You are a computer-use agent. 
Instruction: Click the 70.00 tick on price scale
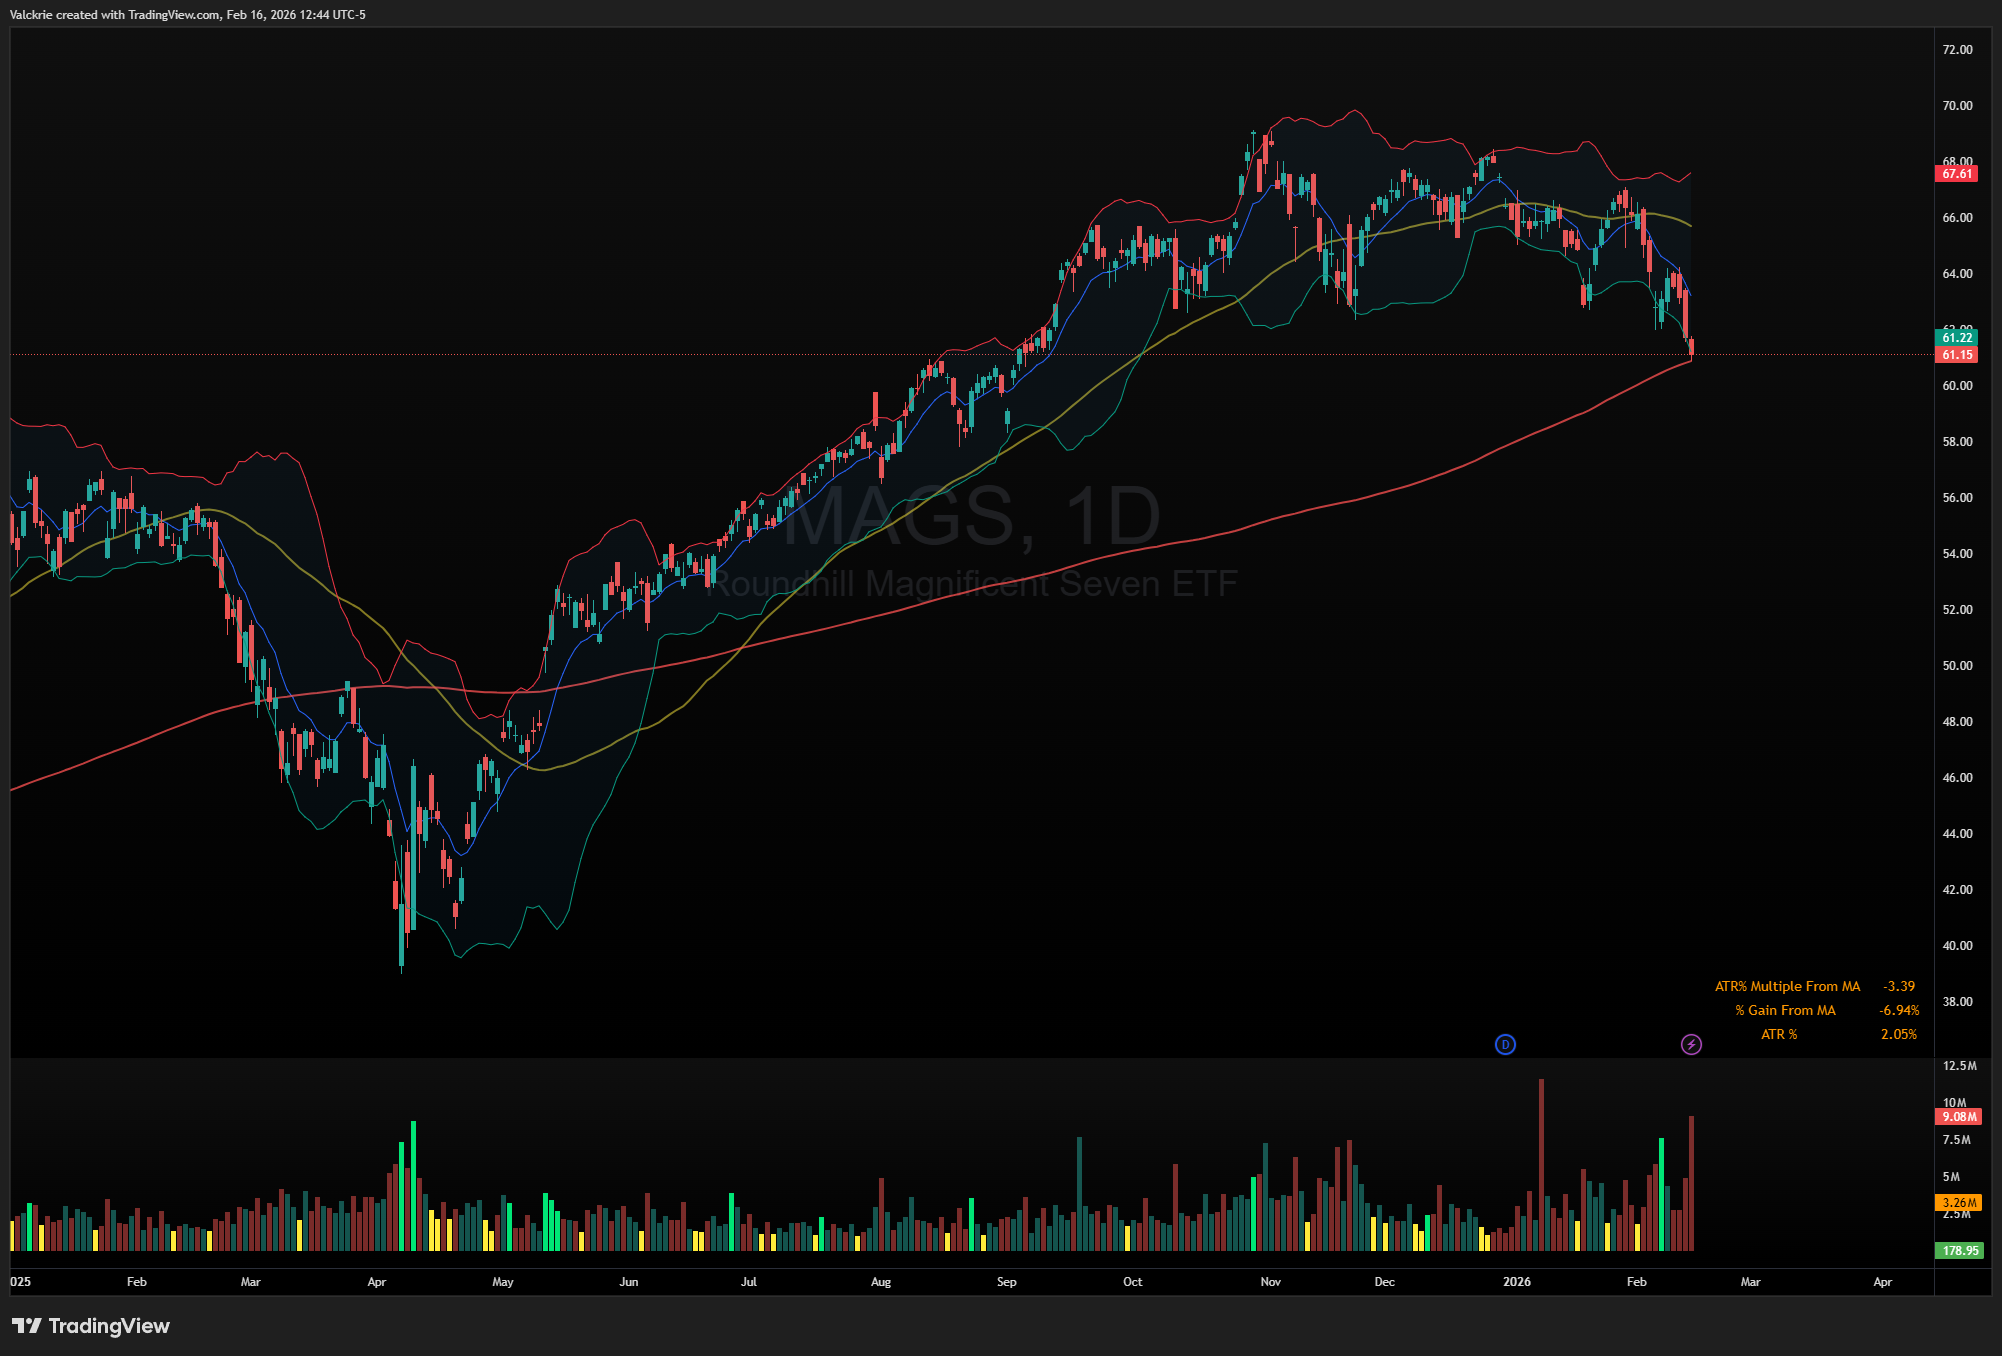pyautogui.click(x=1957, y=105)
